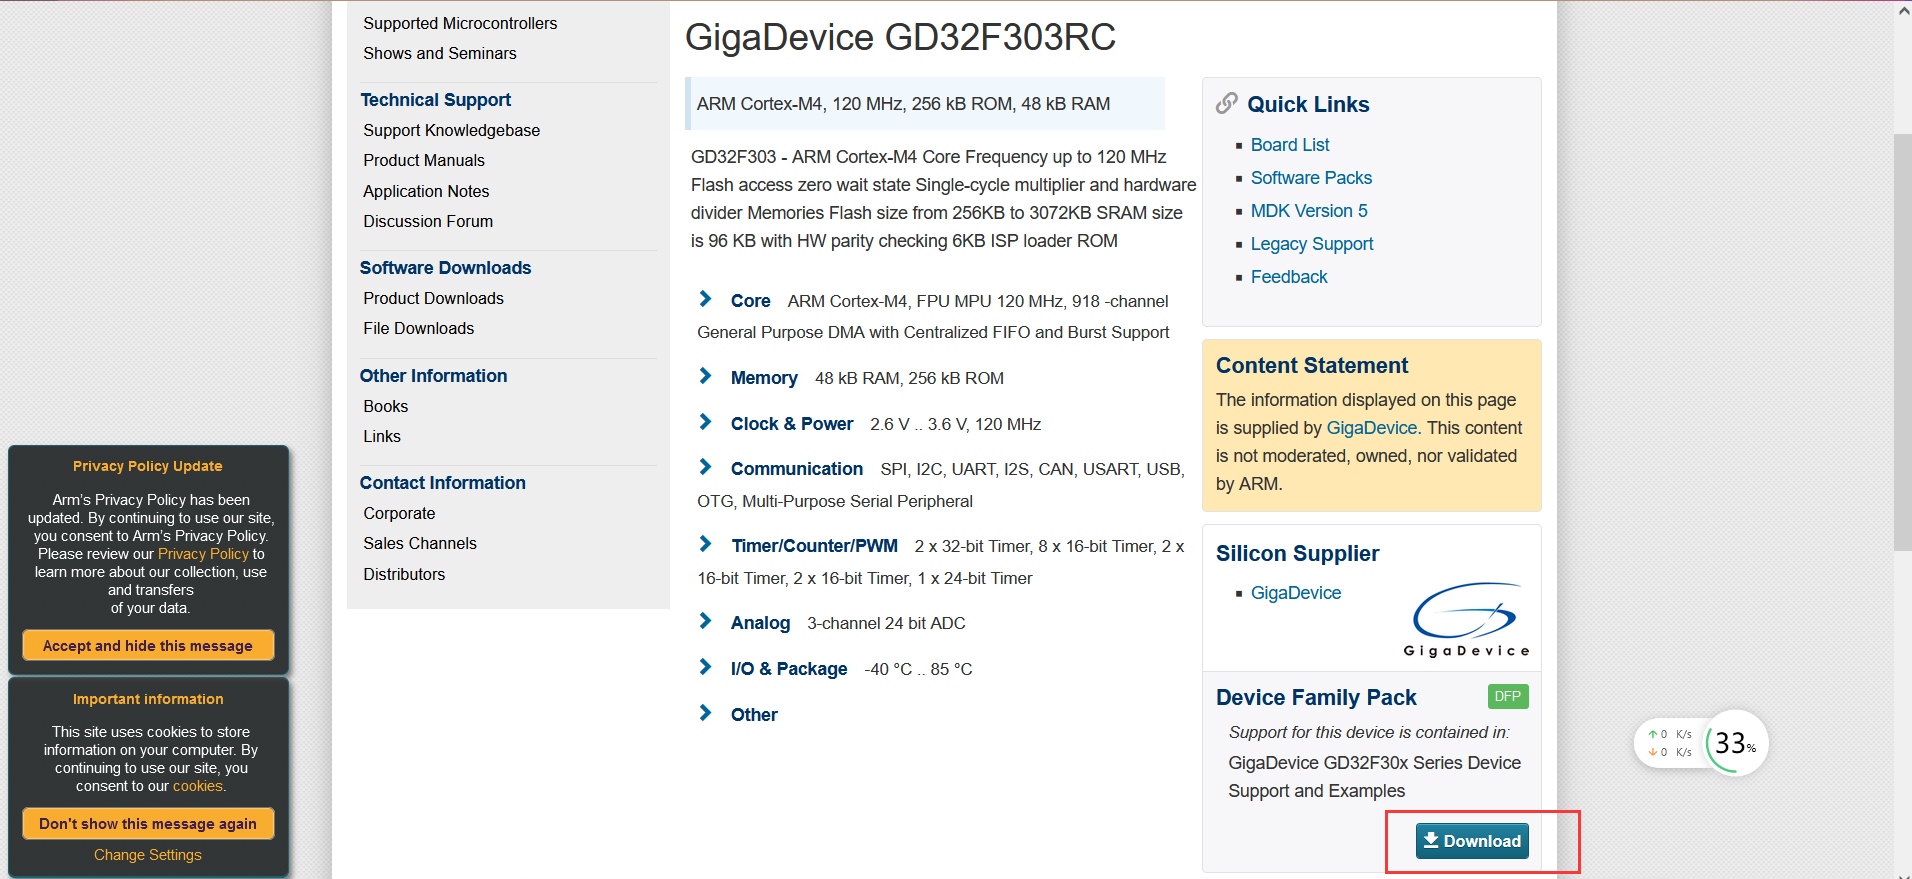Open the Other Information sidebar heading

tap(433, 376)
